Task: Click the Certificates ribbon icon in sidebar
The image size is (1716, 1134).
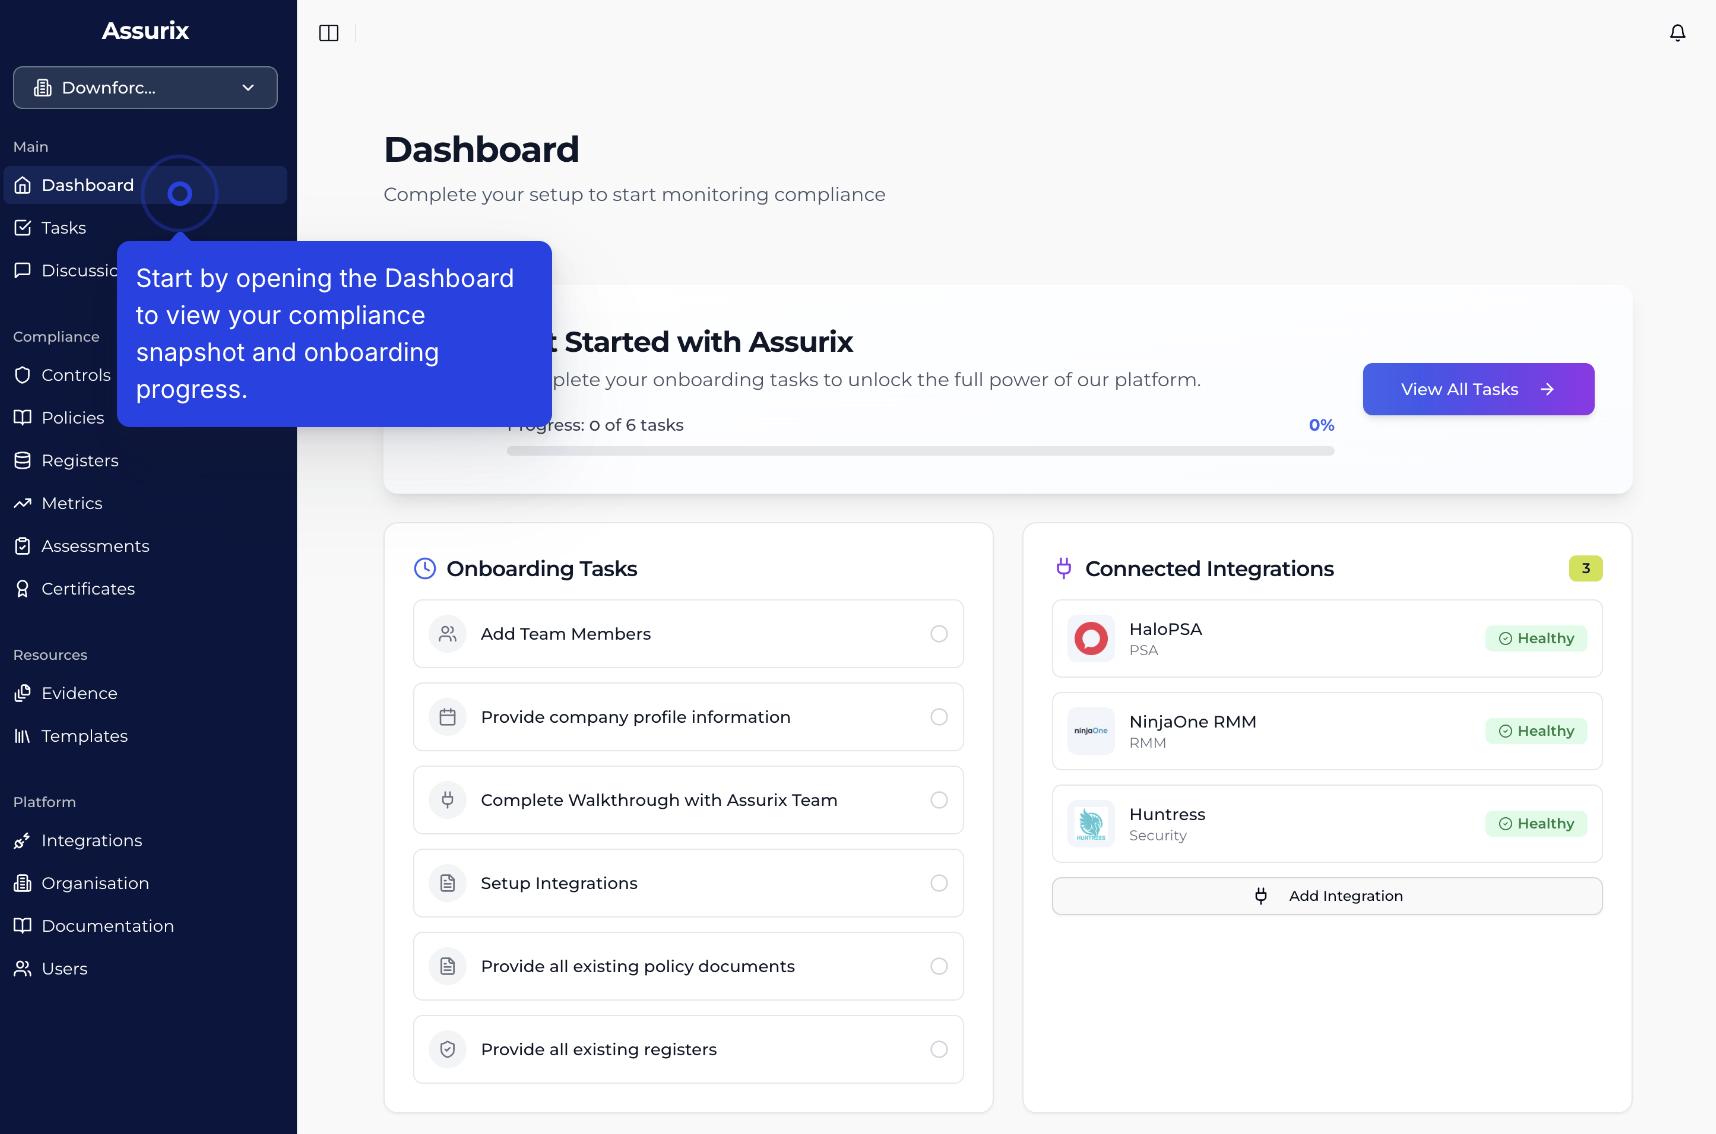Action: pyautogui.click(x=23, y=589)
